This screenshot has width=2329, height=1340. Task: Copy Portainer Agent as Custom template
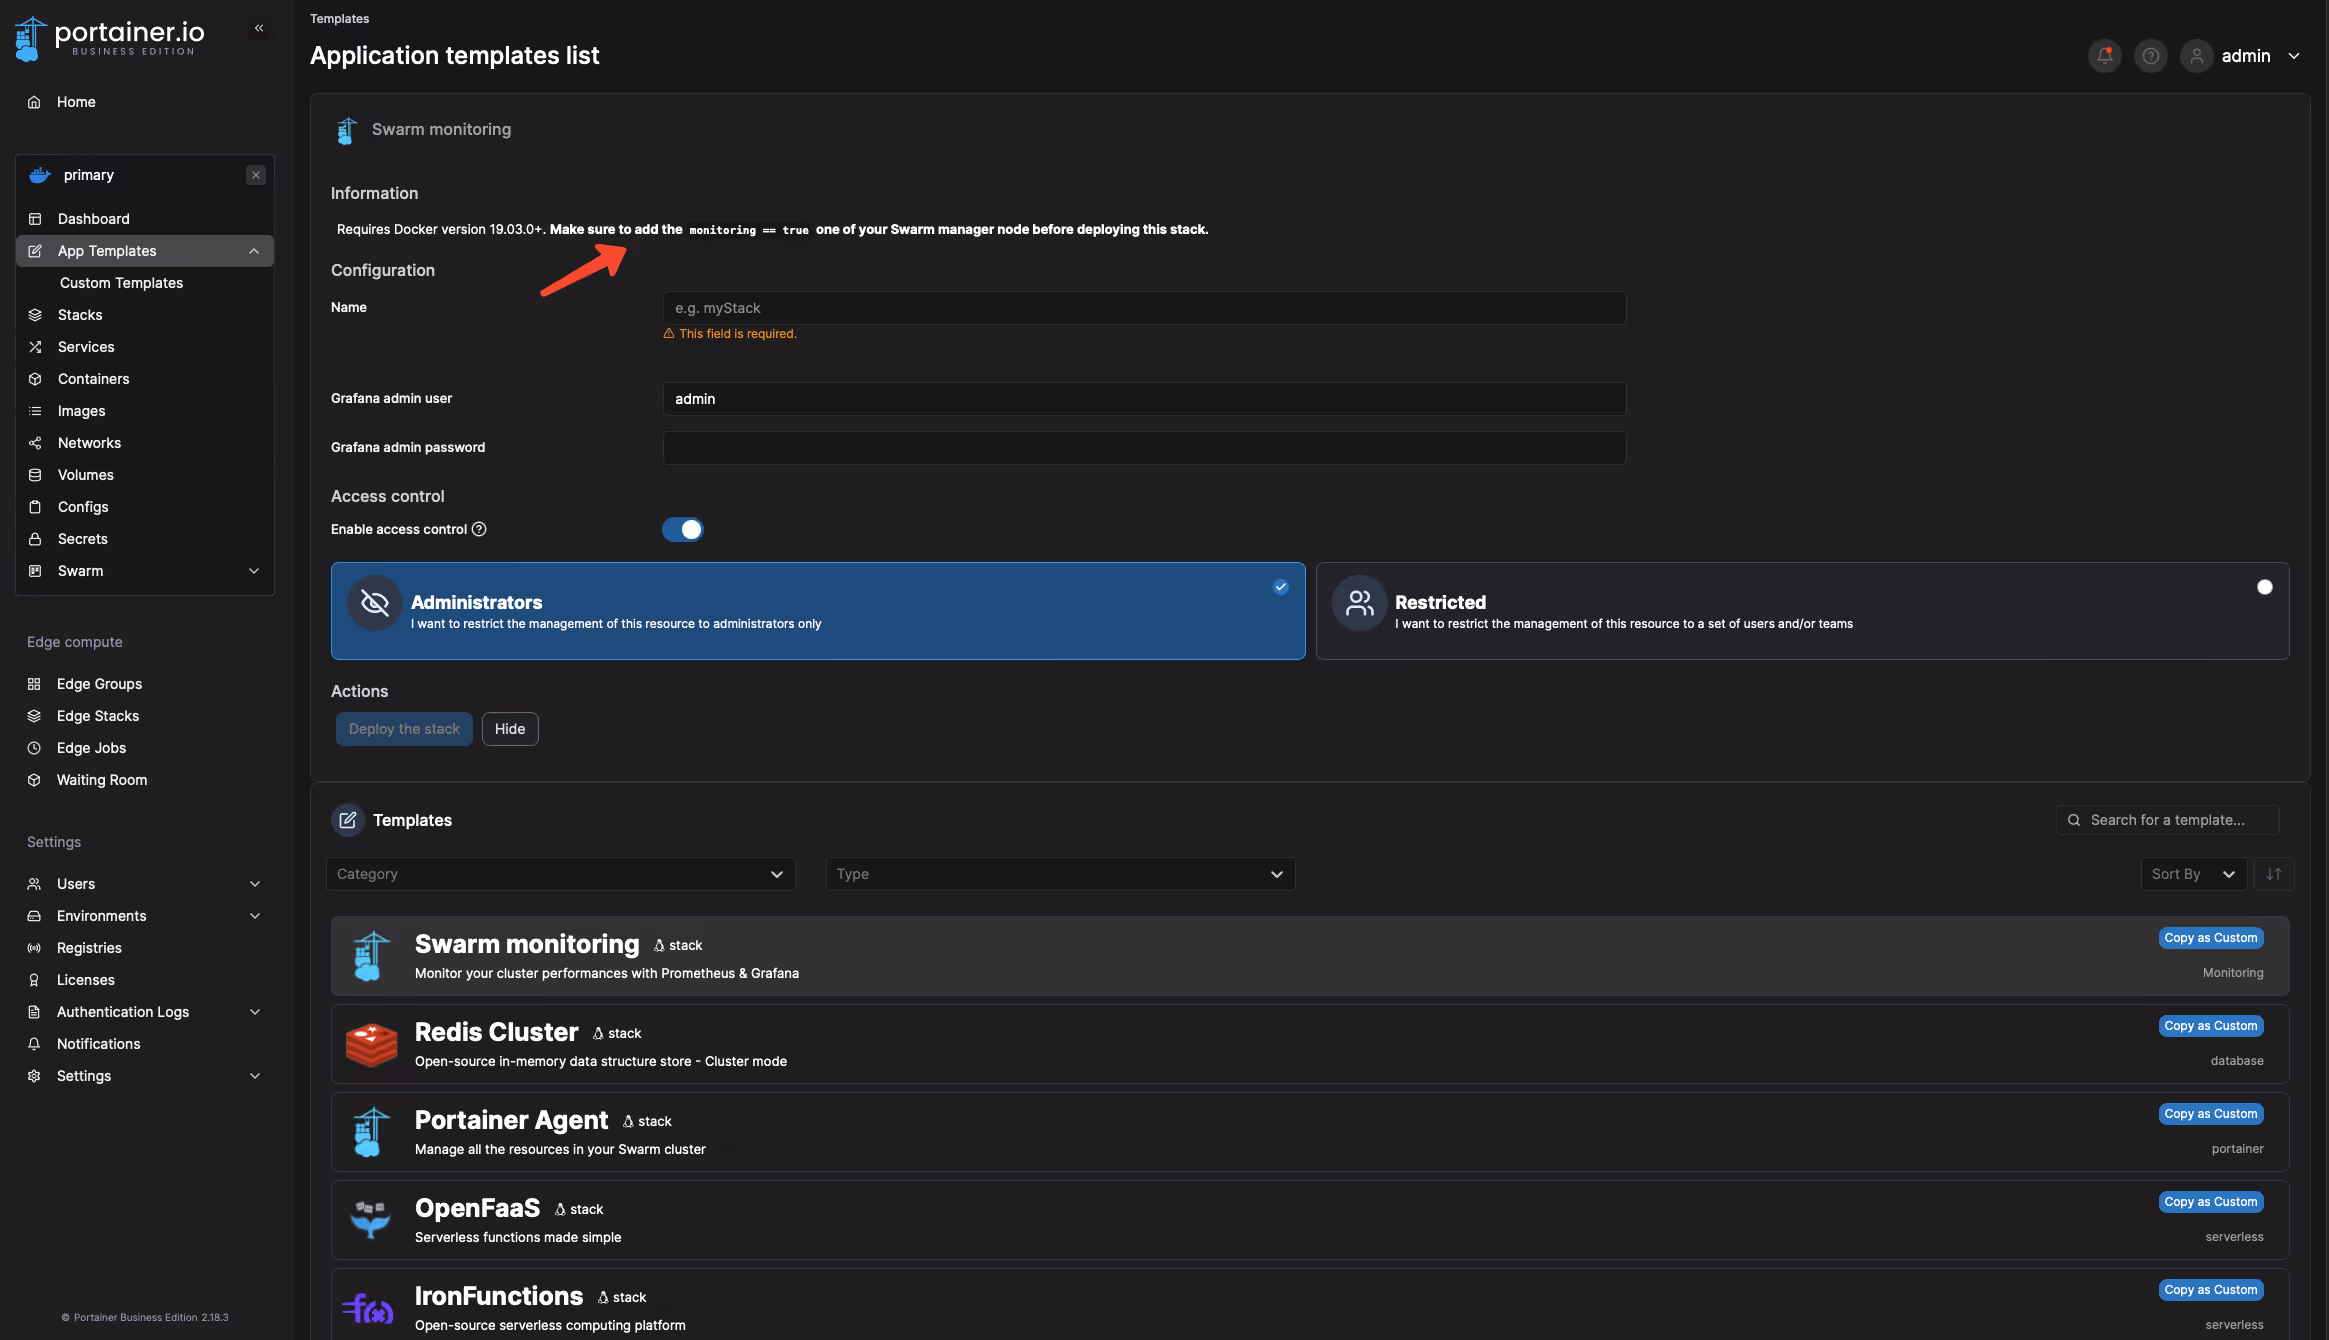pyautogui.click(x=2210, y=1114)
